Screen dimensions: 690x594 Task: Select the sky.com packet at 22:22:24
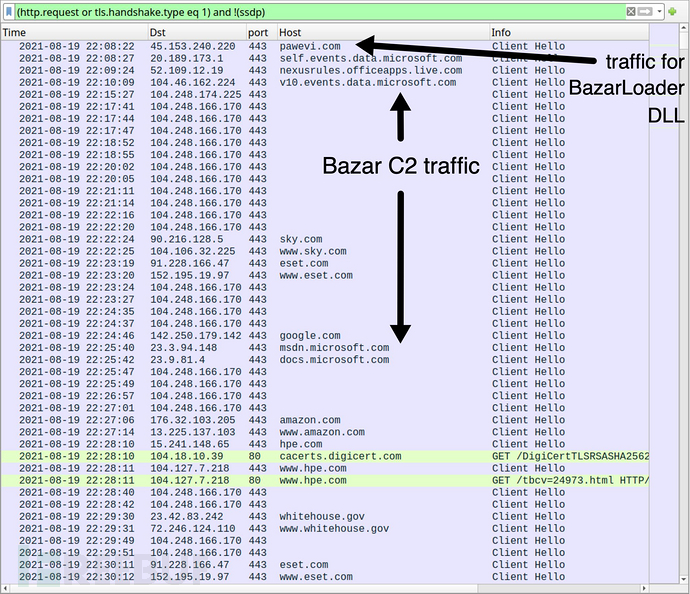click(x=325, y=239)
